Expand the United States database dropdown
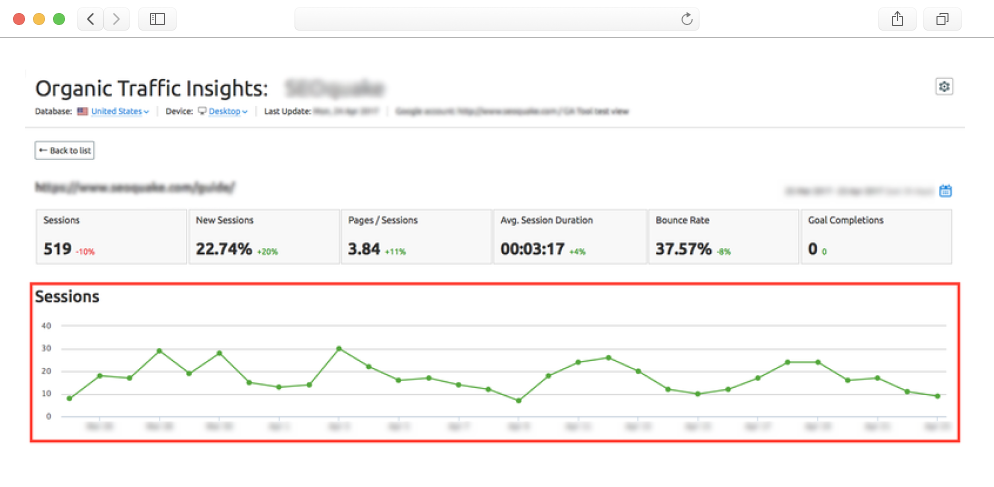 coord(120,112)
